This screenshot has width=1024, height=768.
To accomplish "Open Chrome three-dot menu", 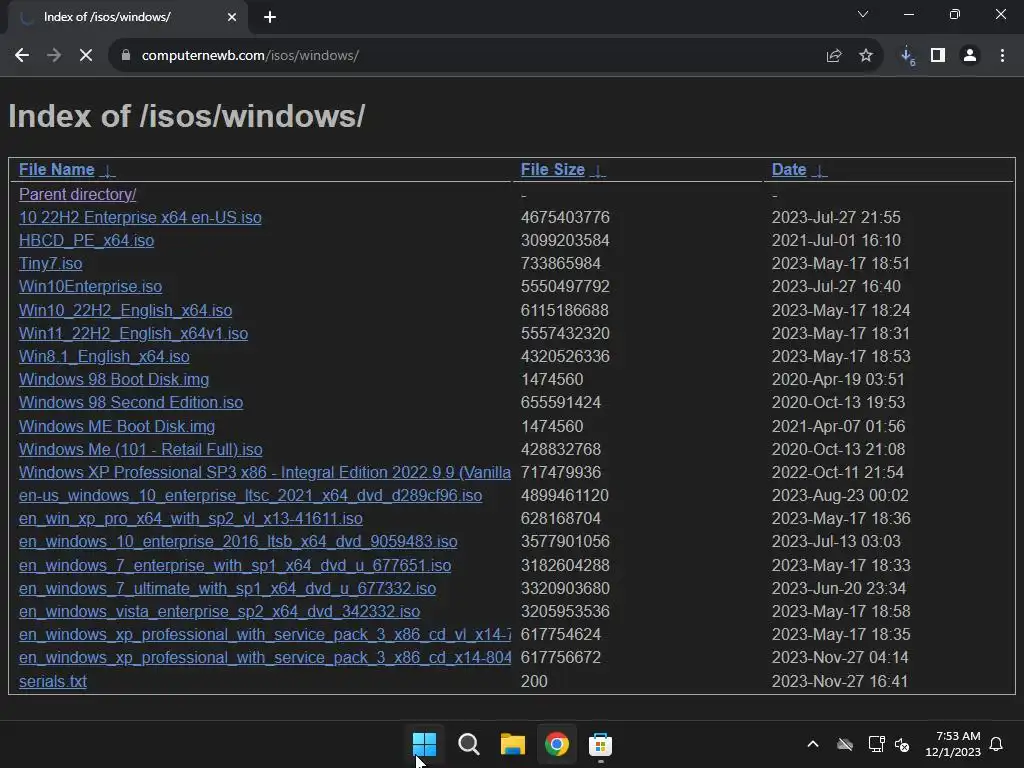I will [x=1002, y=56].
